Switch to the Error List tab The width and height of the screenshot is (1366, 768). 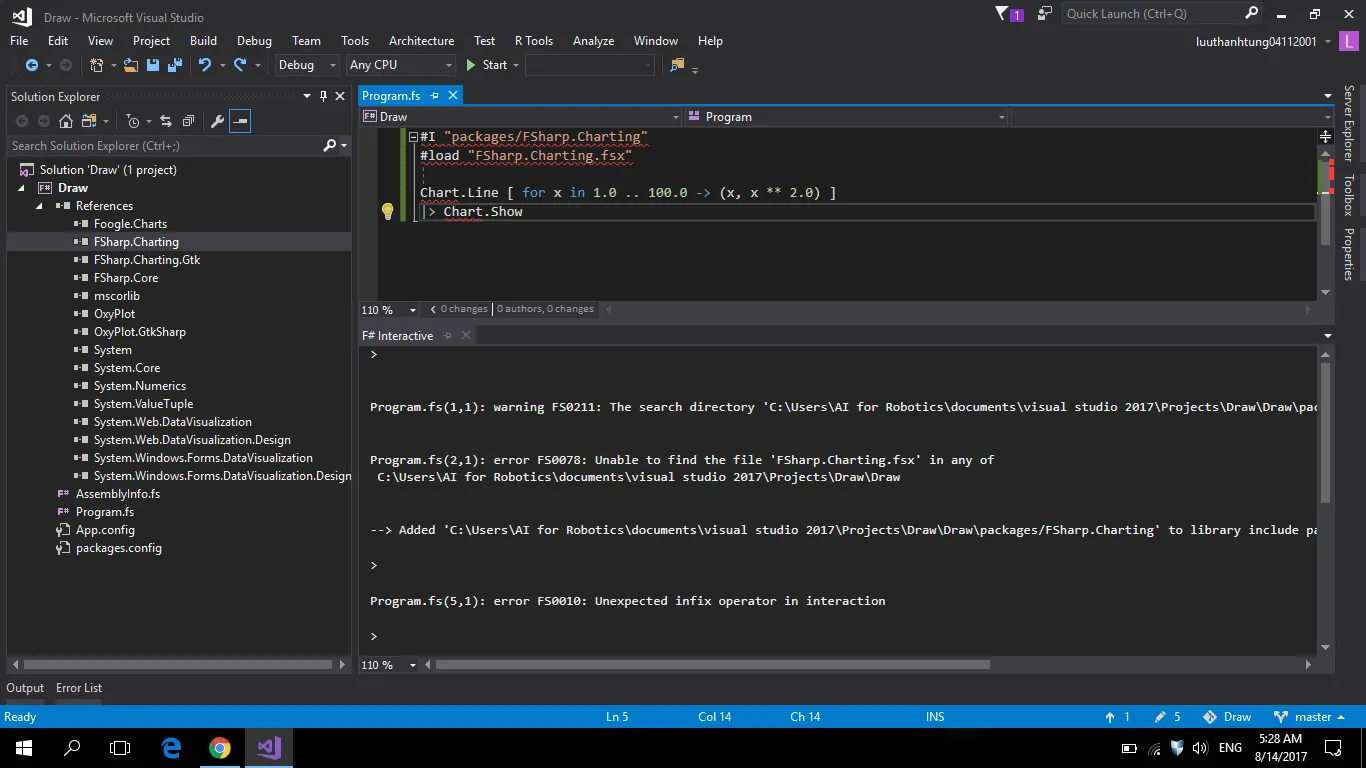click(79, 688)
